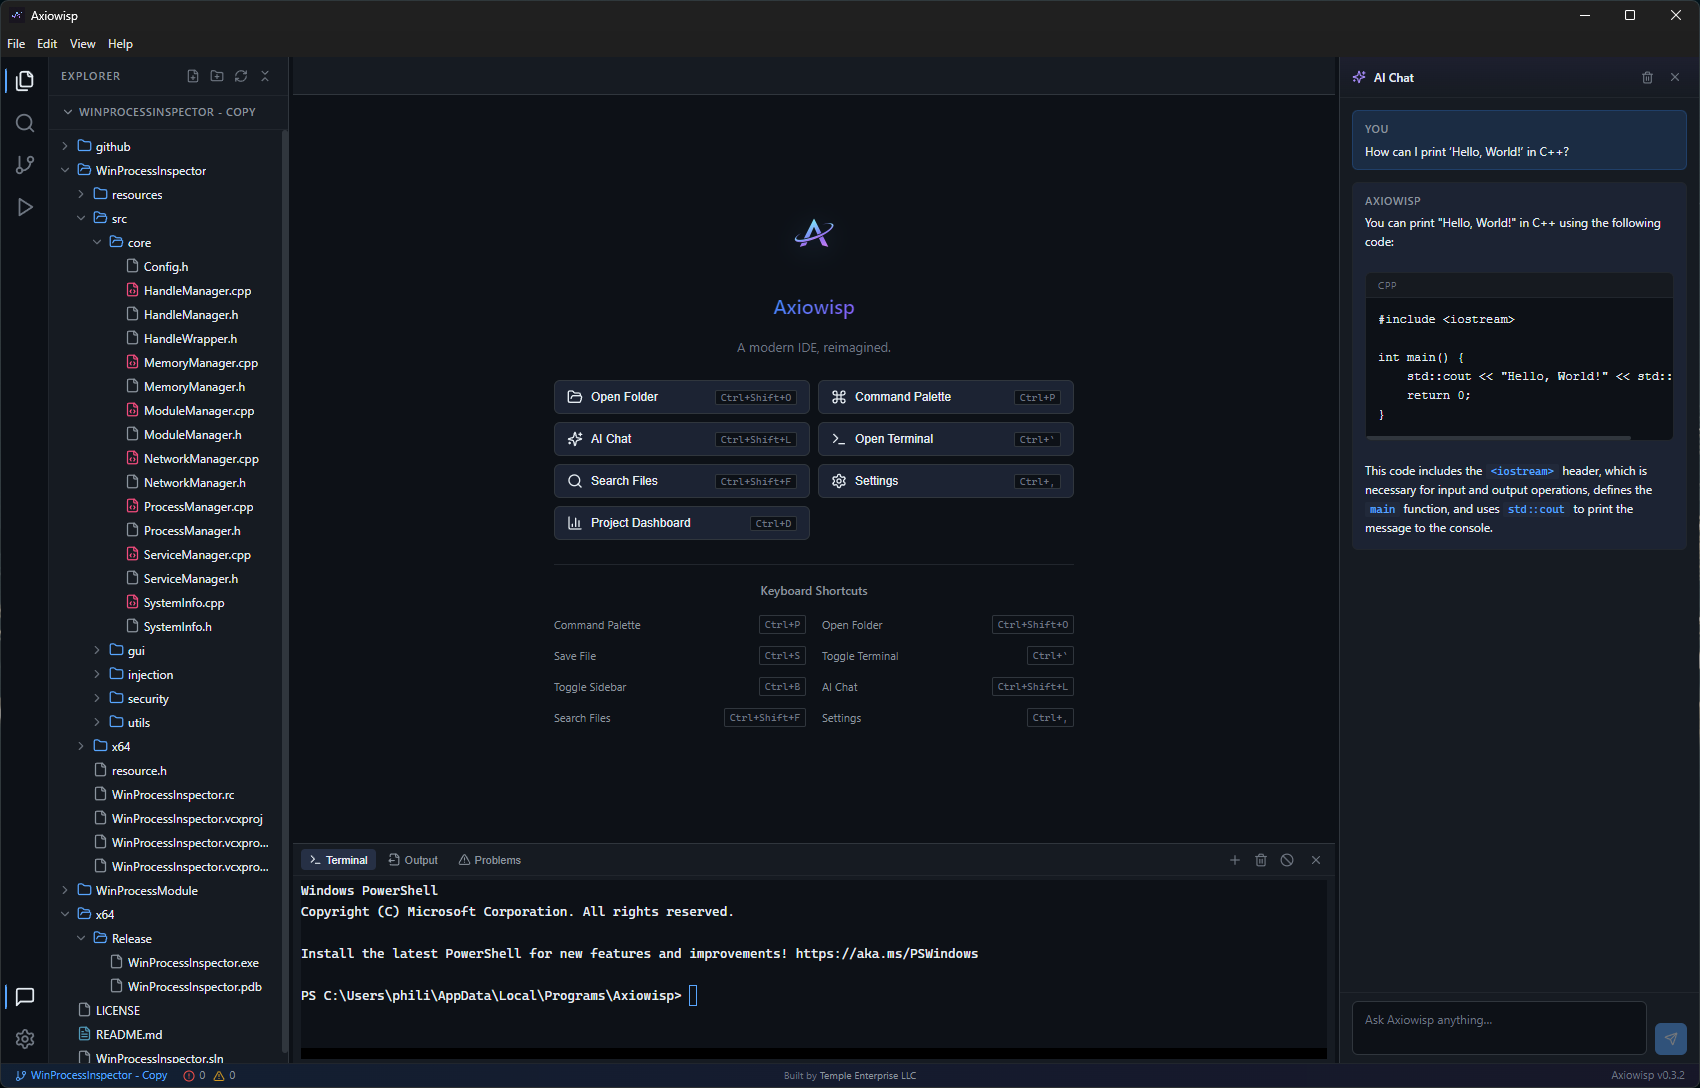Send a chat message with the paper-plane icon
The height and width of the screenshot is (1088, 1700).
pos(1671,1039)
